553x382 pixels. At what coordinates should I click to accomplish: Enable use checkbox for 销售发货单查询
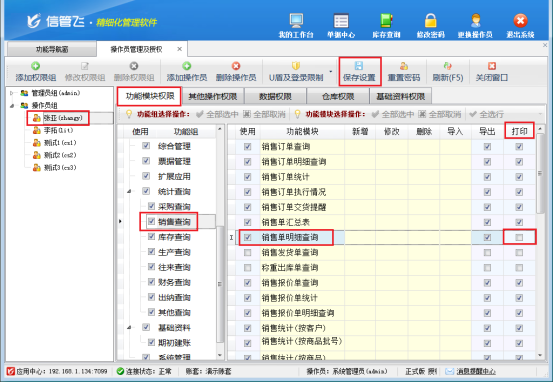click(x=248, y=253)
